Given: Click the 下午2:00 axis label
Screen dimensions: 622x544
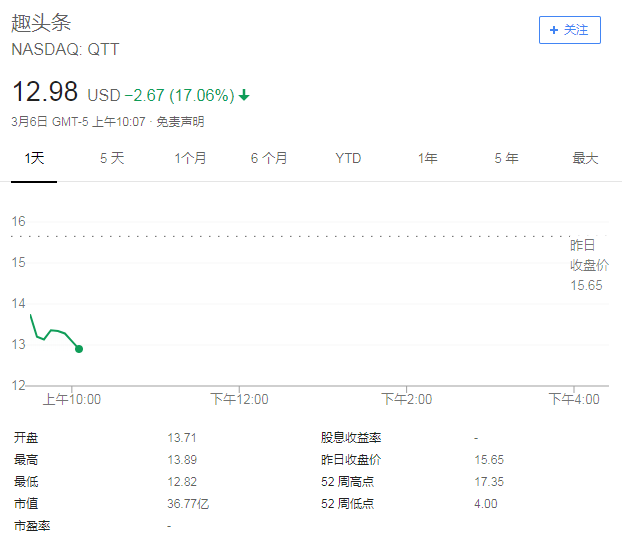Looking at the screenshot, I should 407,399.
